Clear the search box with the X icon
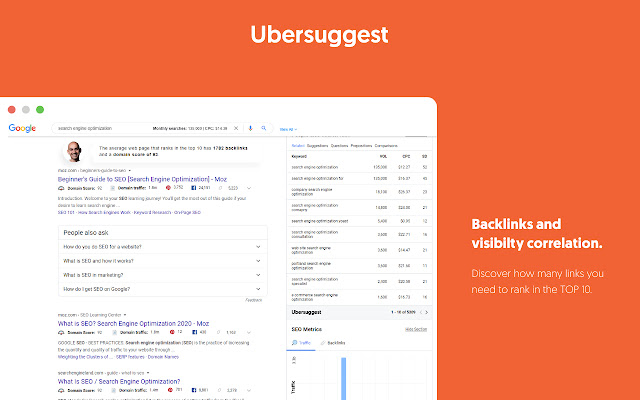 tap(236, 128)
